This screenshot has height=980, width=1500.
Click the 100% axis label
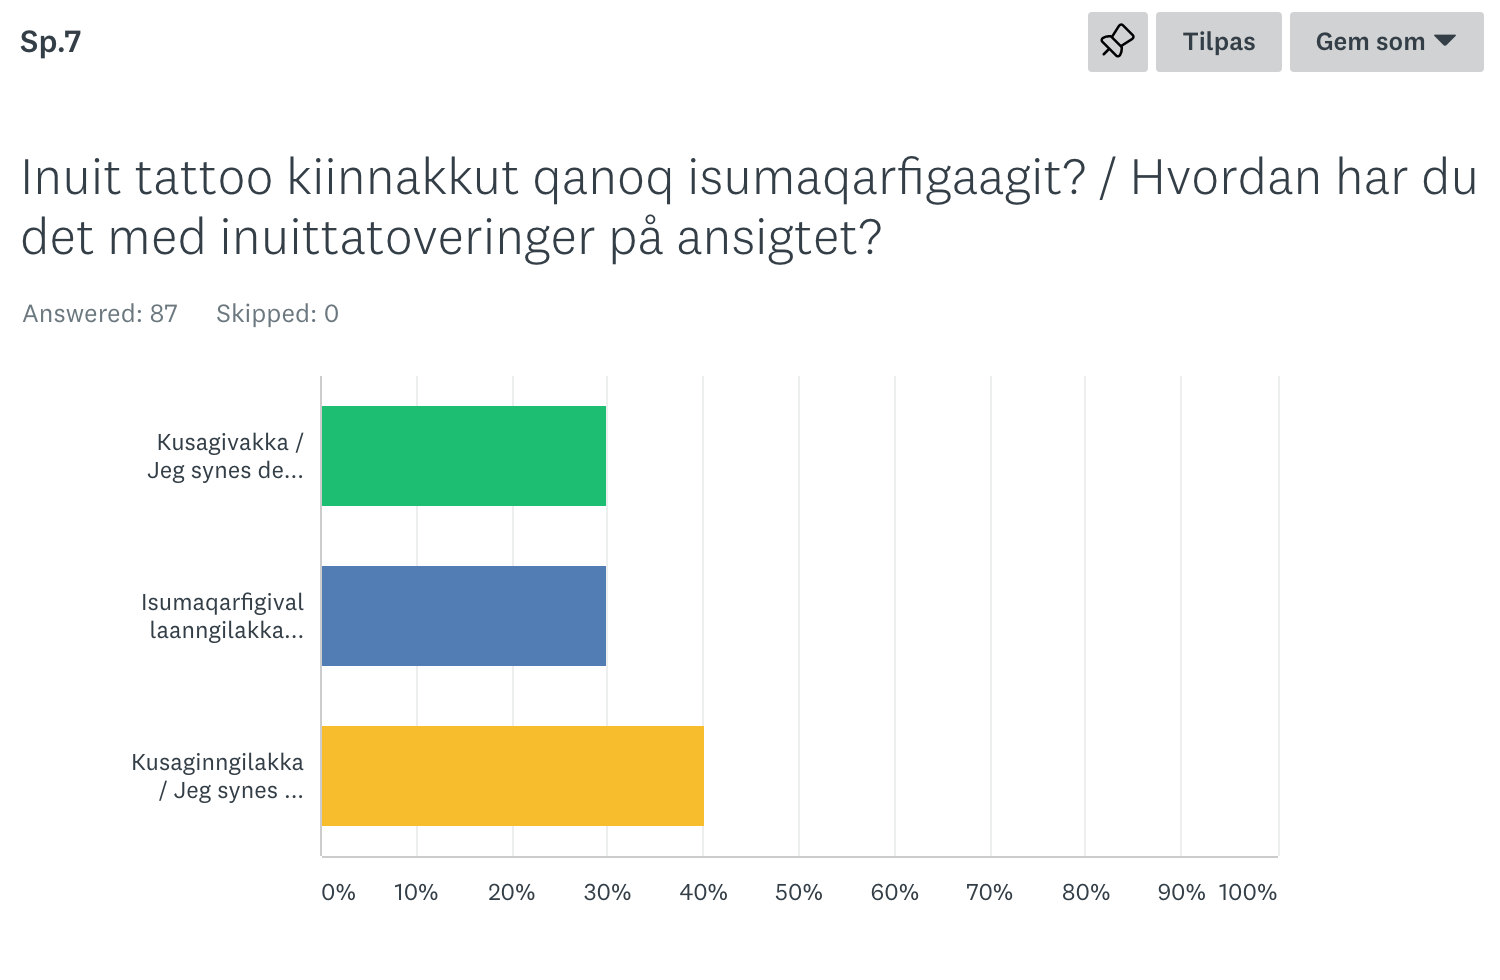coord(1247,892)
